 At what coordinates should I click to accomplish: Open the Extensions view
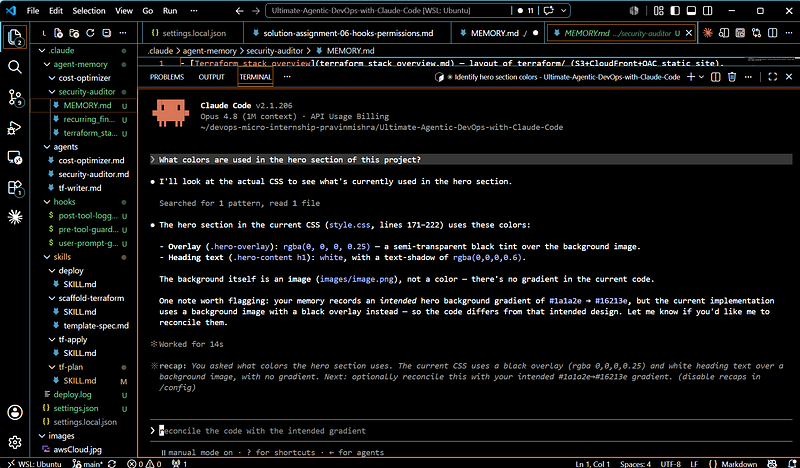pos(15,188)
